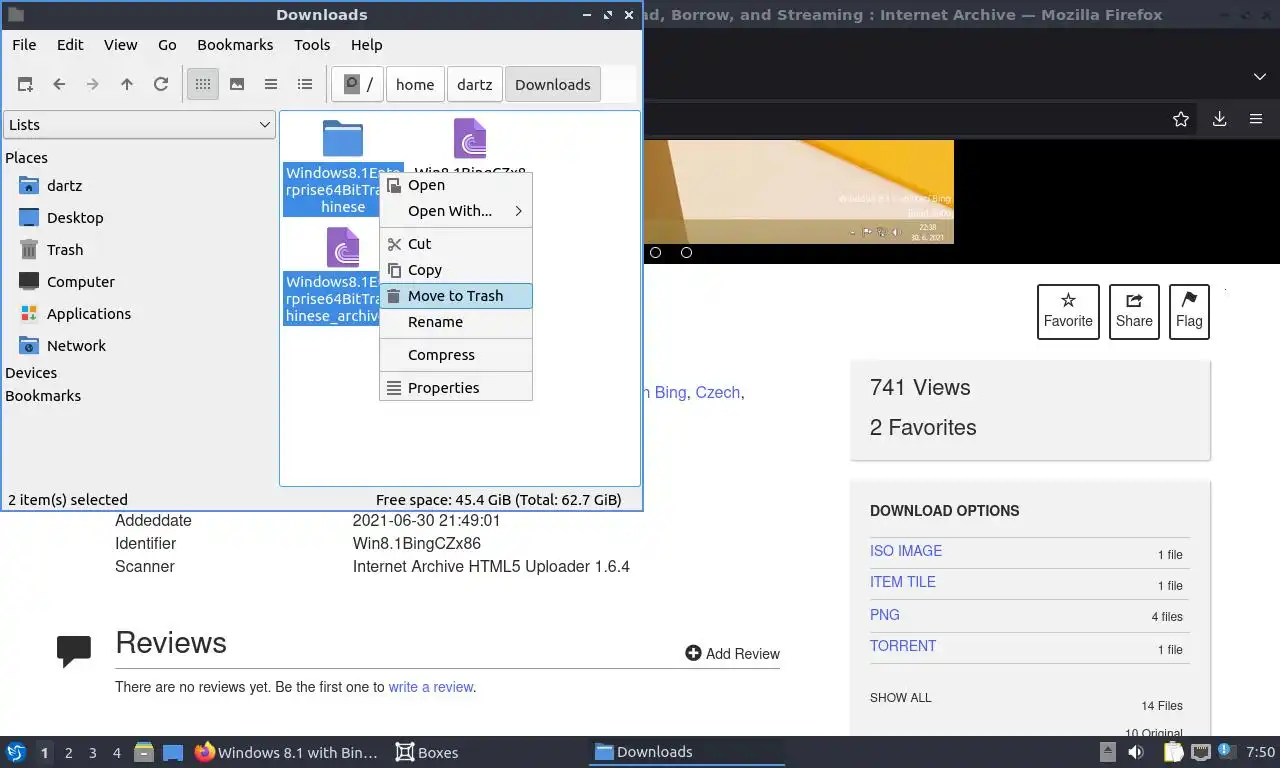Open Desktop in Places sidebar
1280x768 pixels.
coord(75,218)
